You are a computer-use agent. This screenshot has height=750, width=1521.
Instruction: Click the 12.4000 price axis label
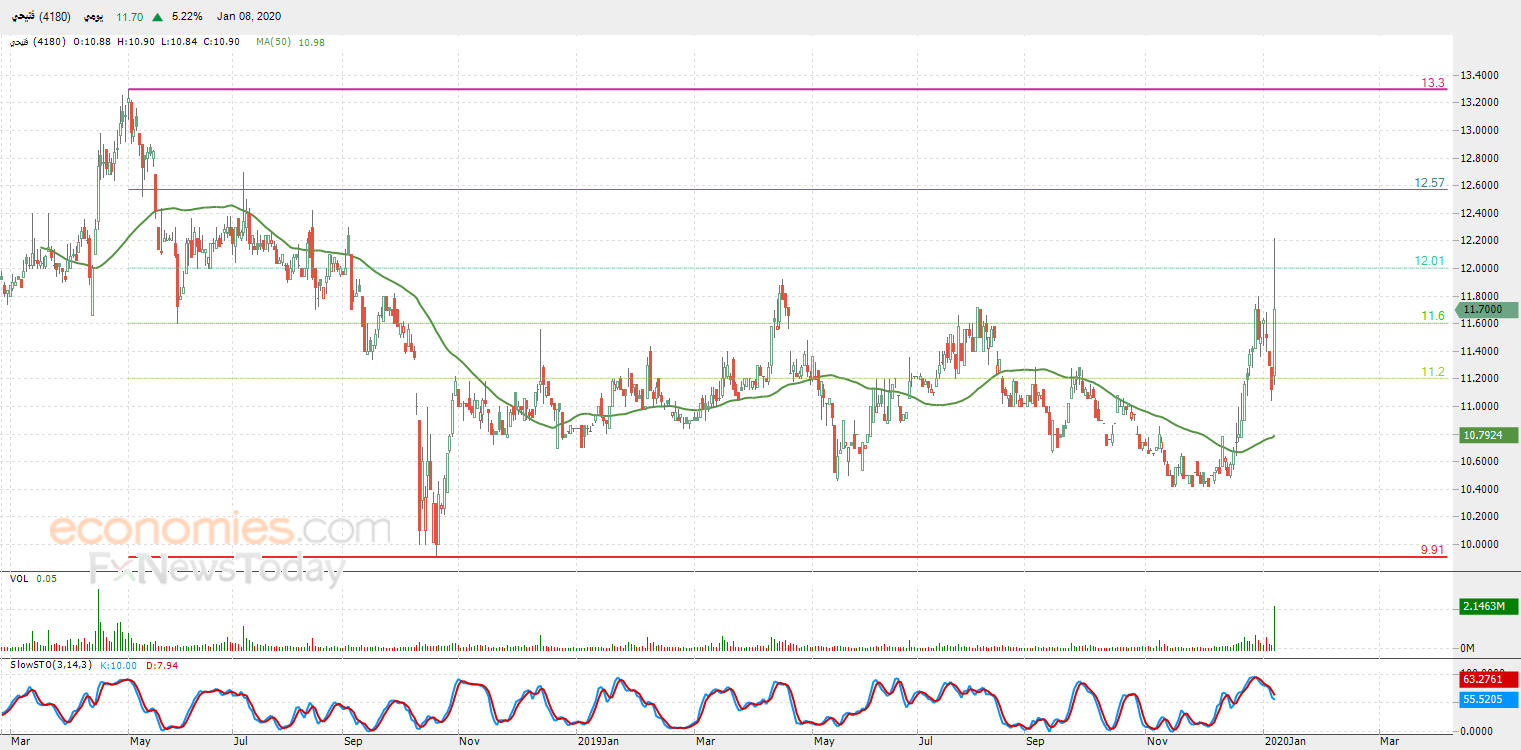pos(1479,213)
